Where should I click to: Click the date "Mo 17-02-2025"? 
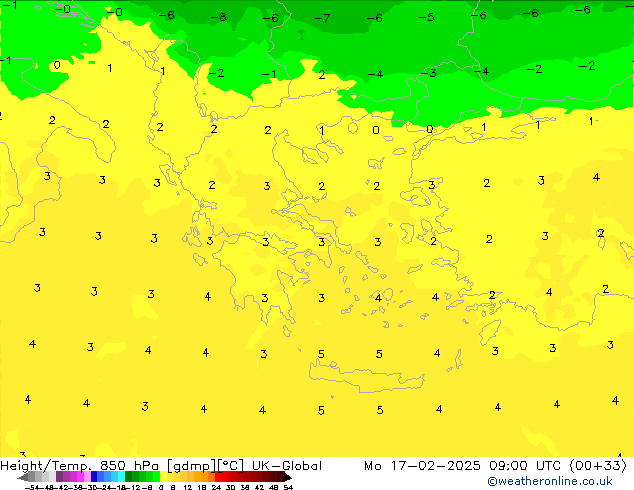[x=422, y=466]
